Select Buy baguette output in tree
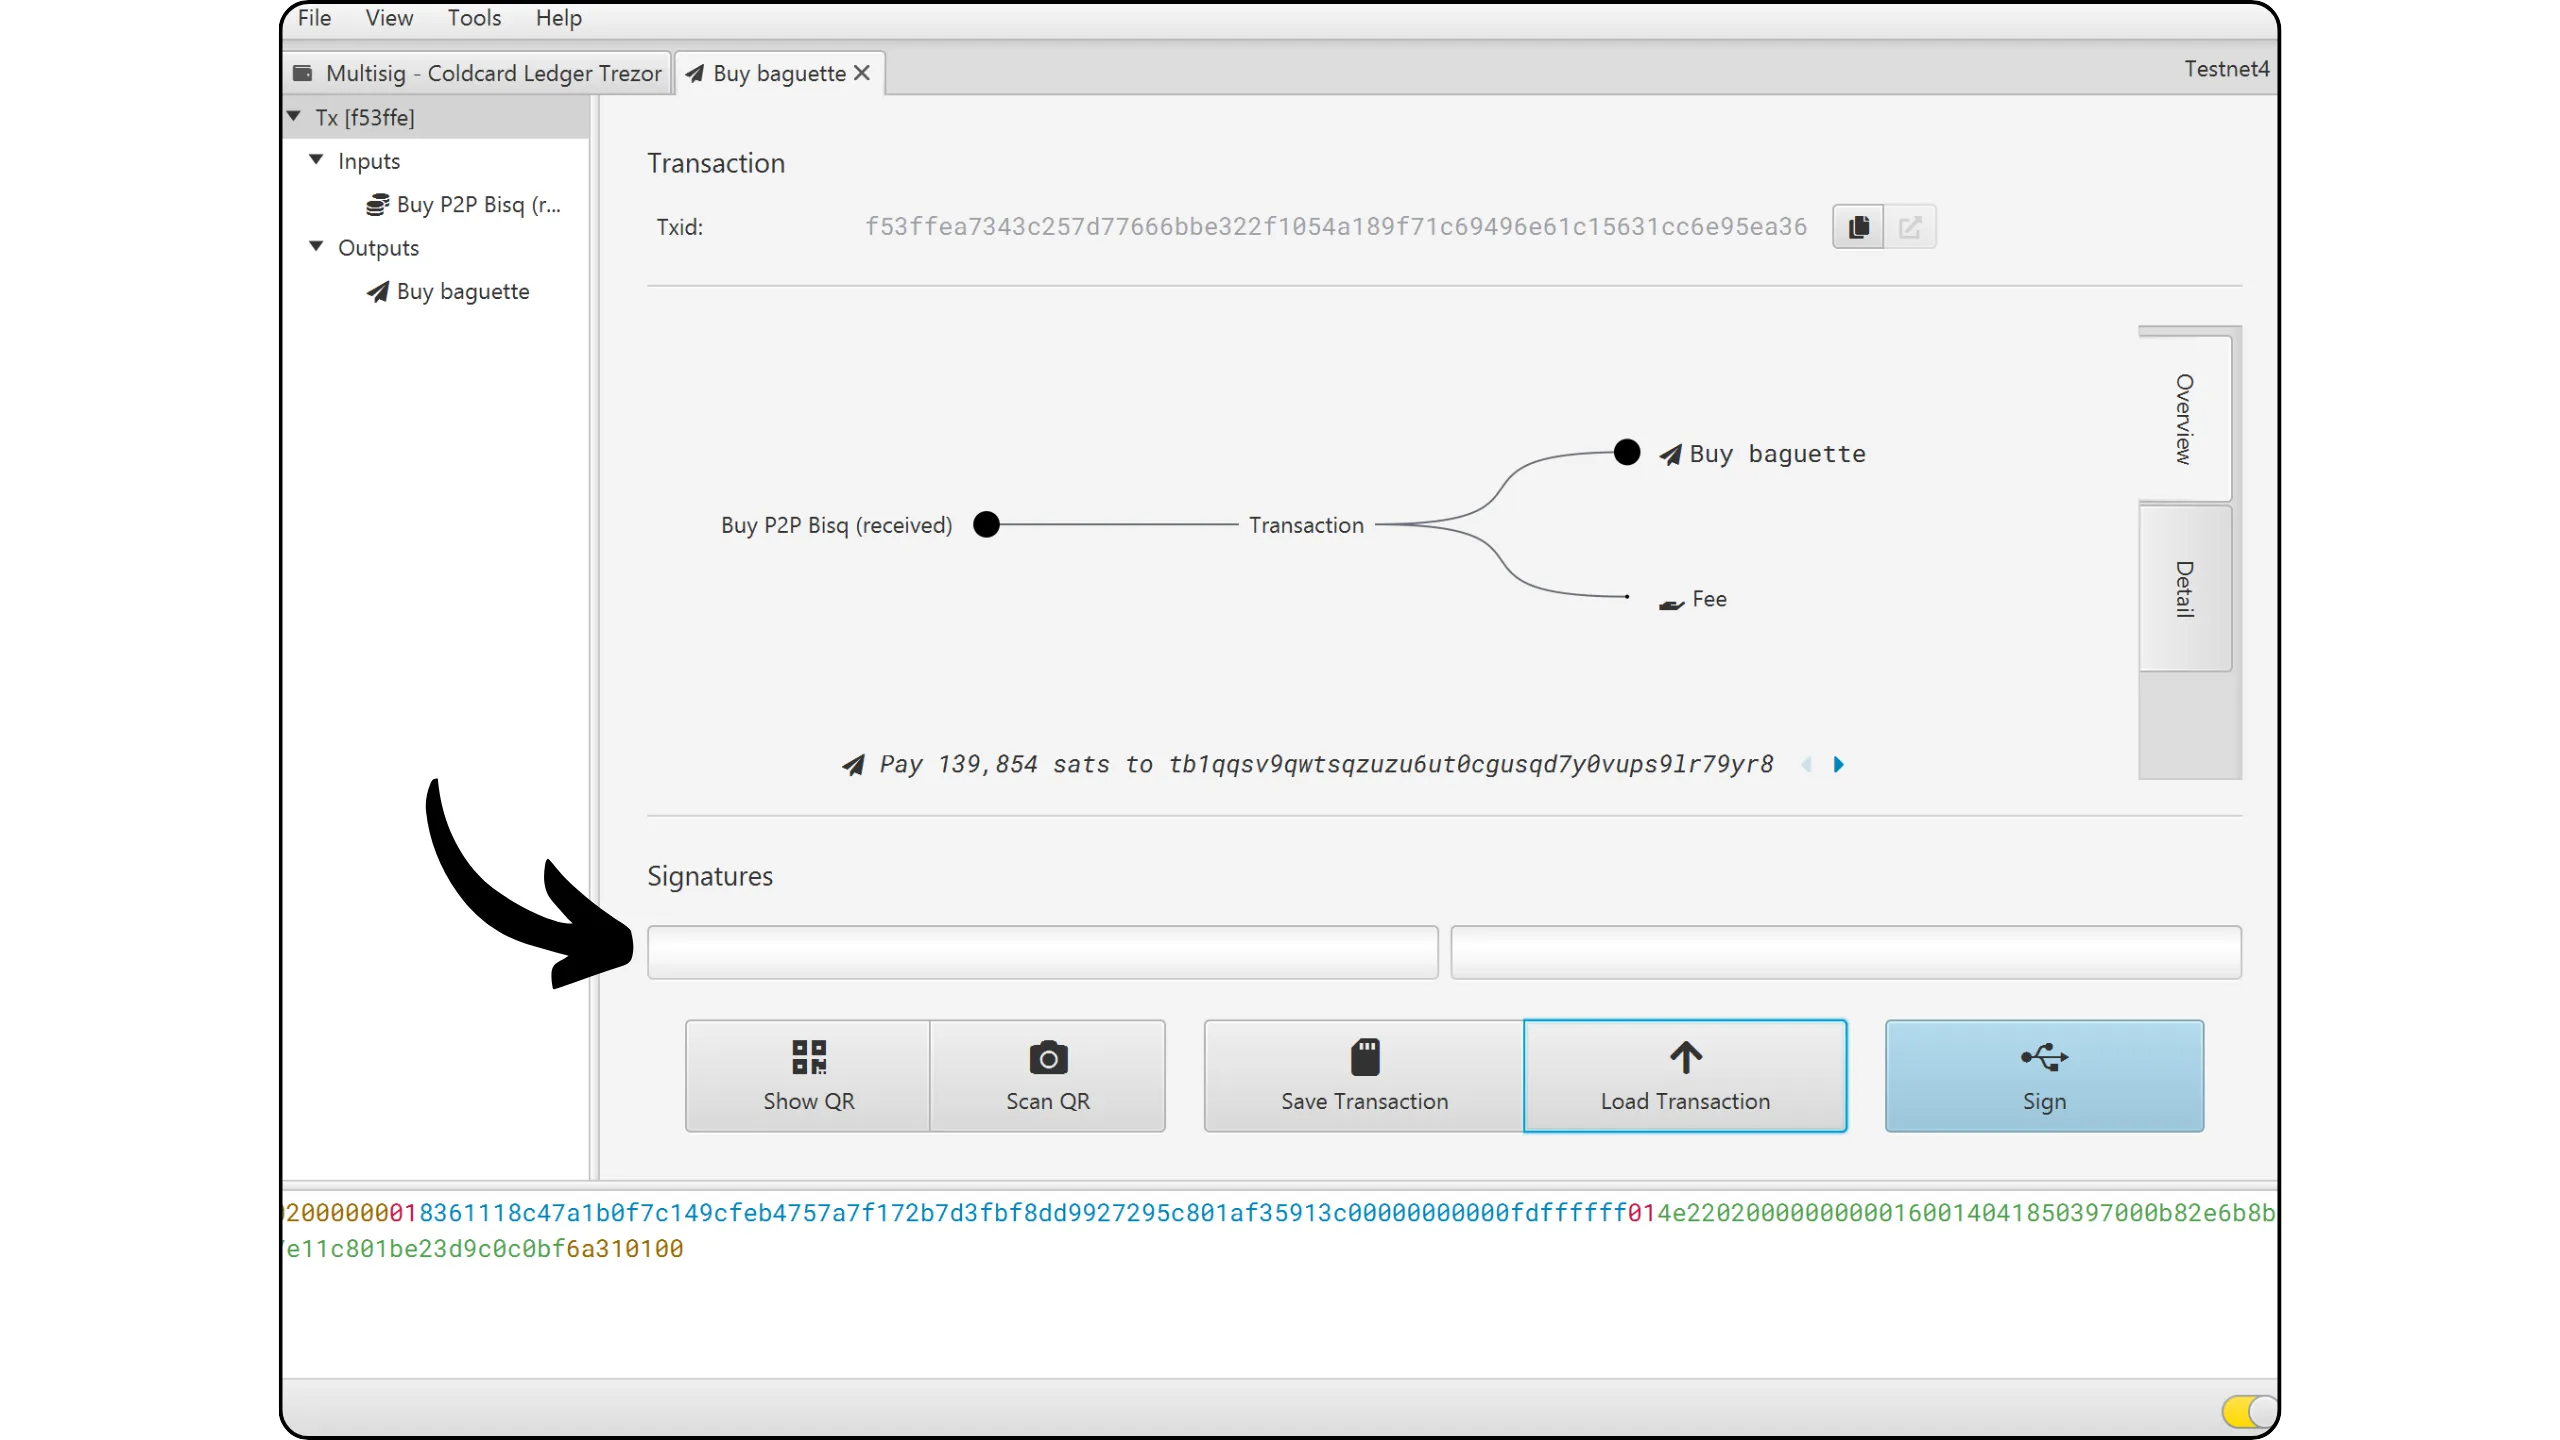Screen dimensions: 2560x1440 (462, 292)
